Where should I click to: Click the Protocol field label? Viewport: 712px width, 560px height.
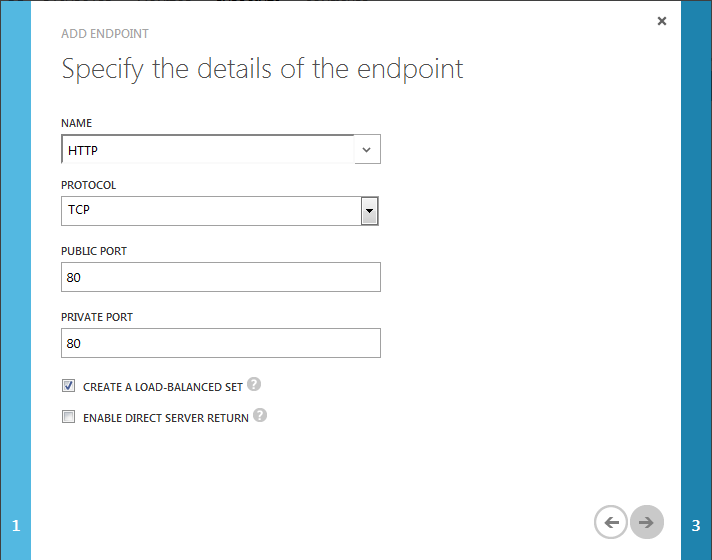point(89,185)
